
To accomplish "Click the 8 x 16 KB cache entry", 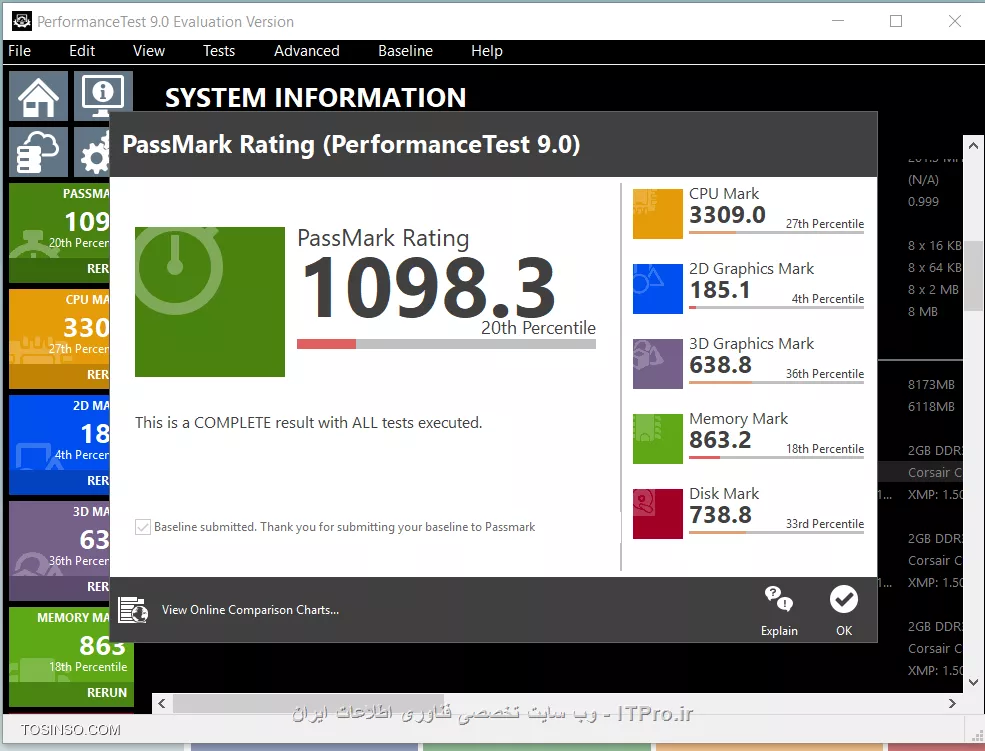I will point(934,246).
